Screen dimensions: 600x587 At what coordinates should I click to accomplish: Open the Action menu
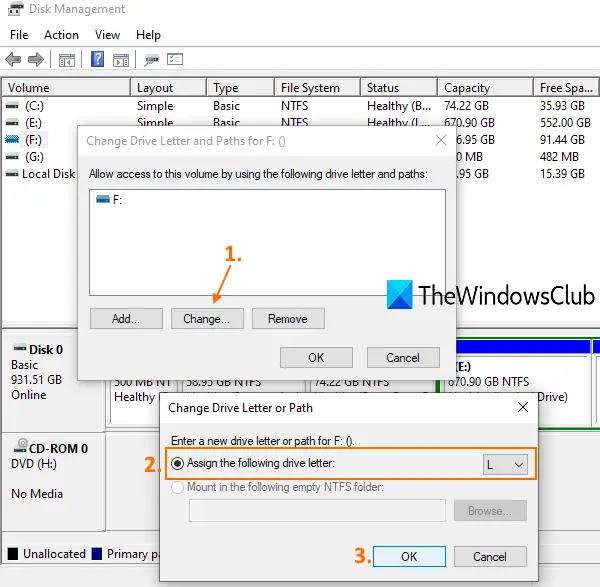(x=61, y=35)
